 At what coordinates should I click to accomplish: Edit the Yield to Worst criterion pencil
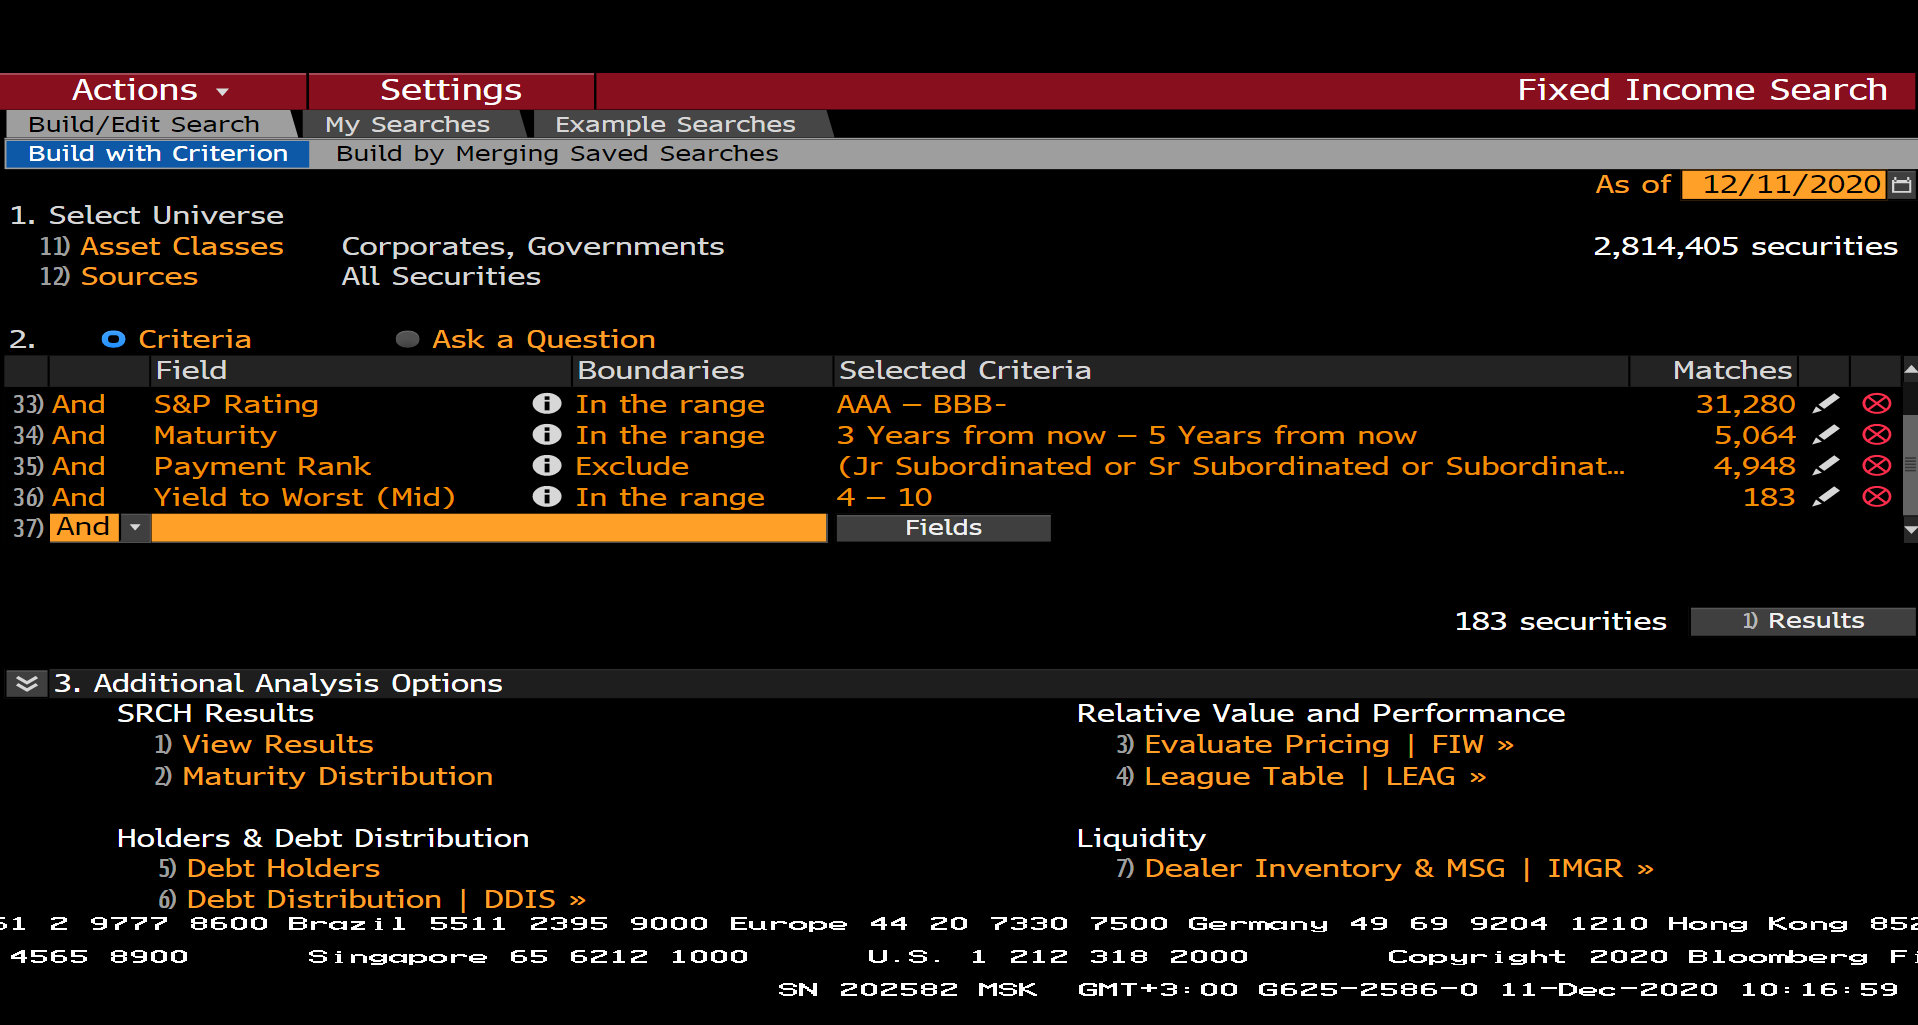(1826, 497)
